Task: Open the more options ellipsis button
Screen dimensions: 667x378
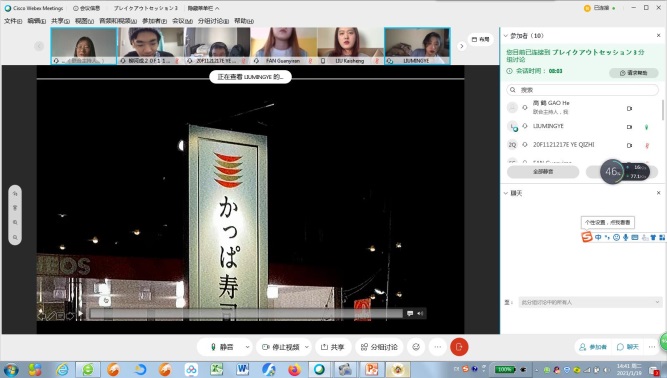Action: [438, 347]
